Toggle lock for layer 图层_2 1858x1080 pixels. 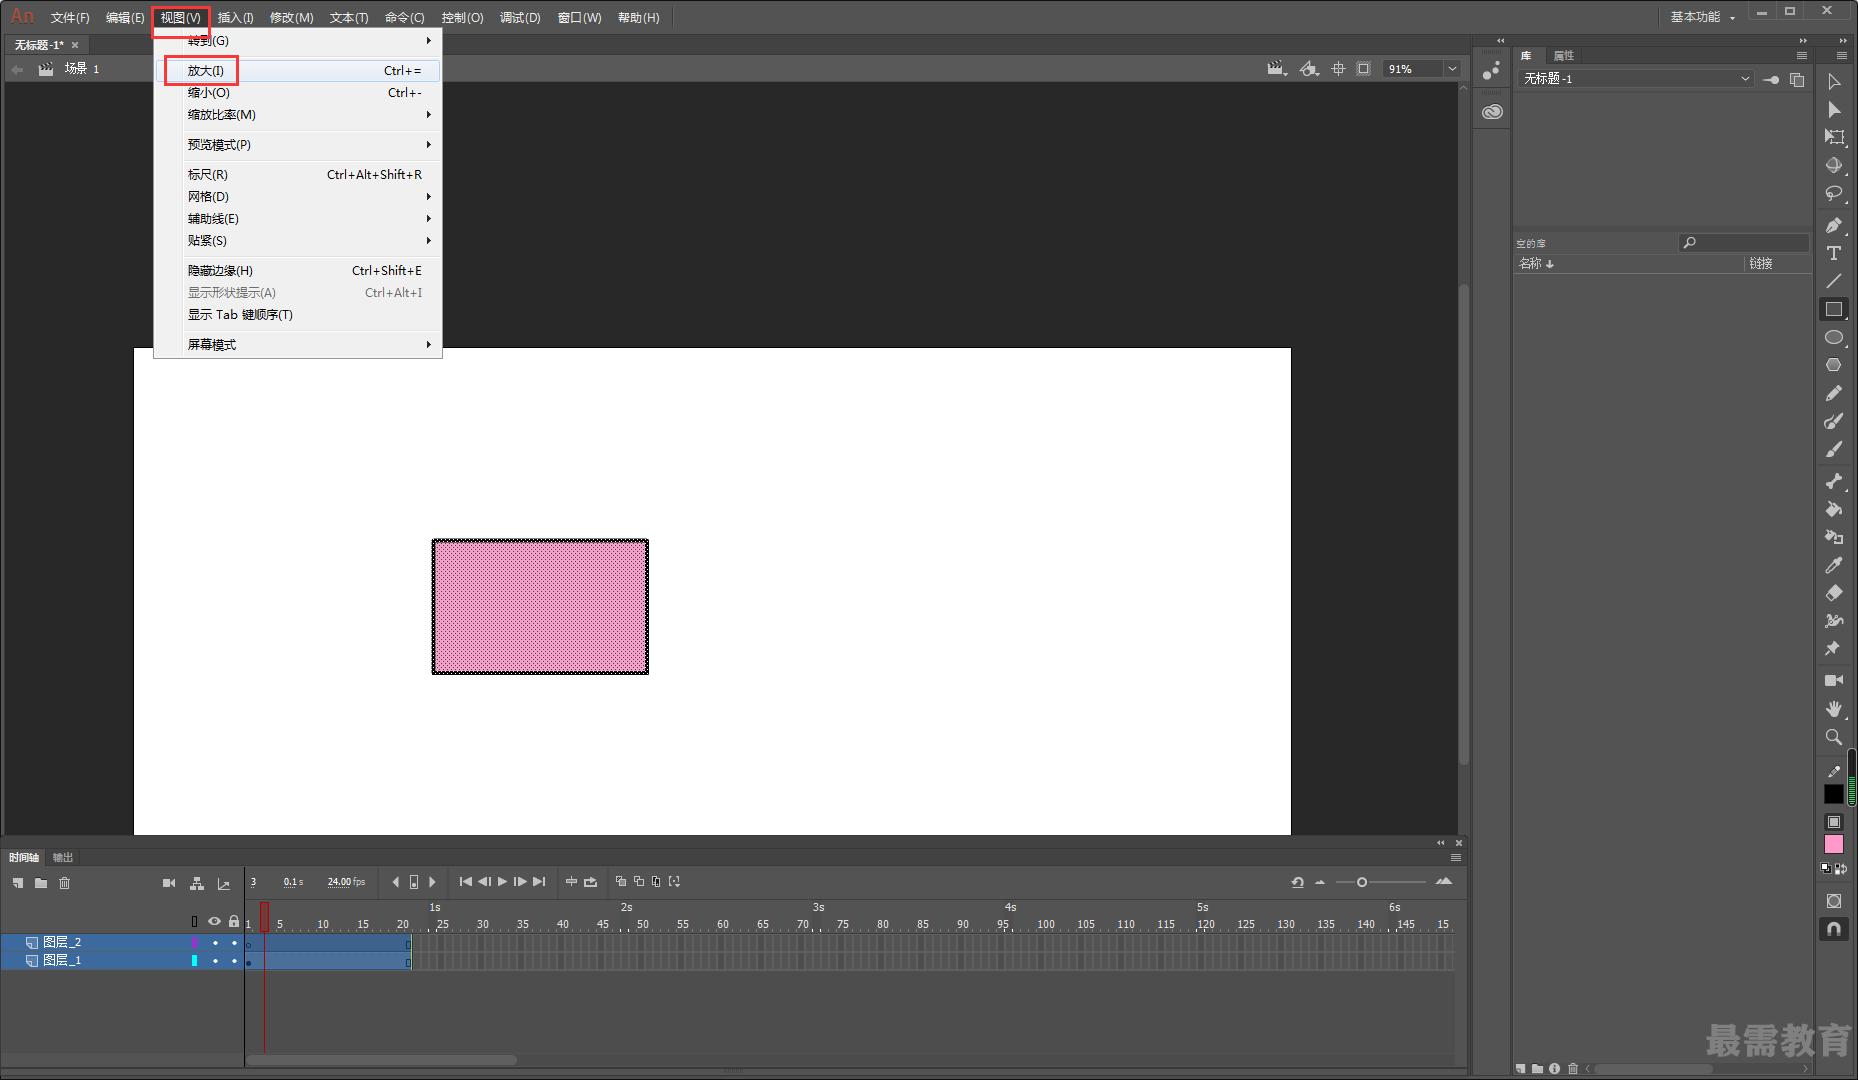coord(234,943)
